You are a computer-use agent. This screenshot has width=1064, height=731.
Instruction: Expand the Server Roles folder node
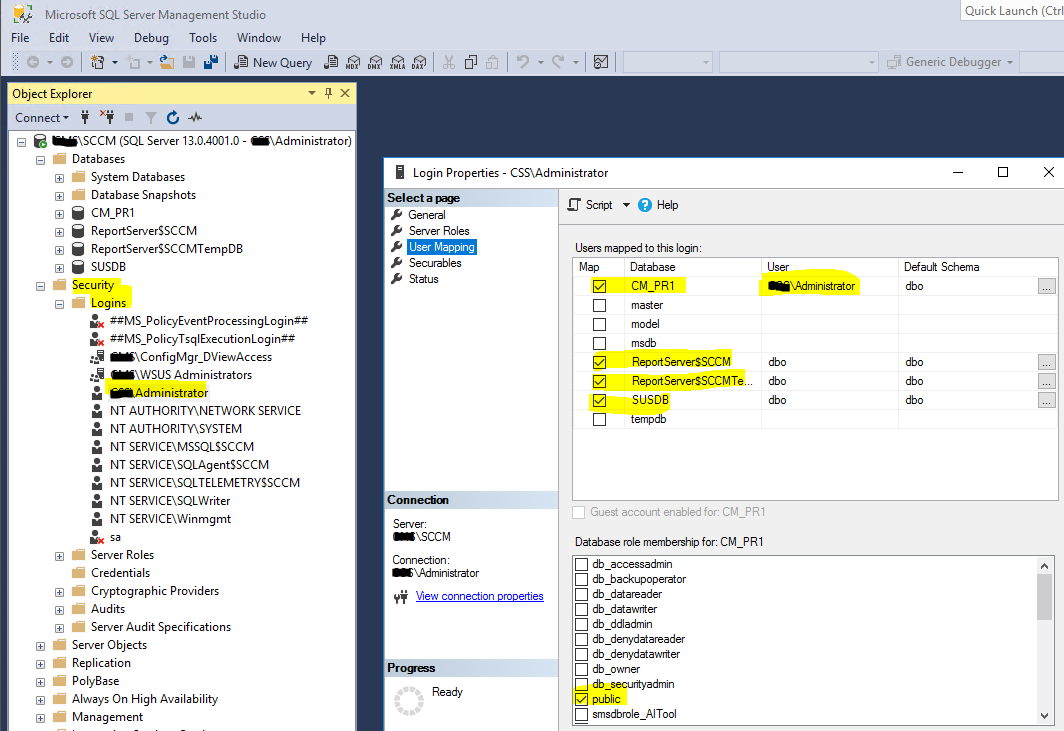click(x=60, y=556)
